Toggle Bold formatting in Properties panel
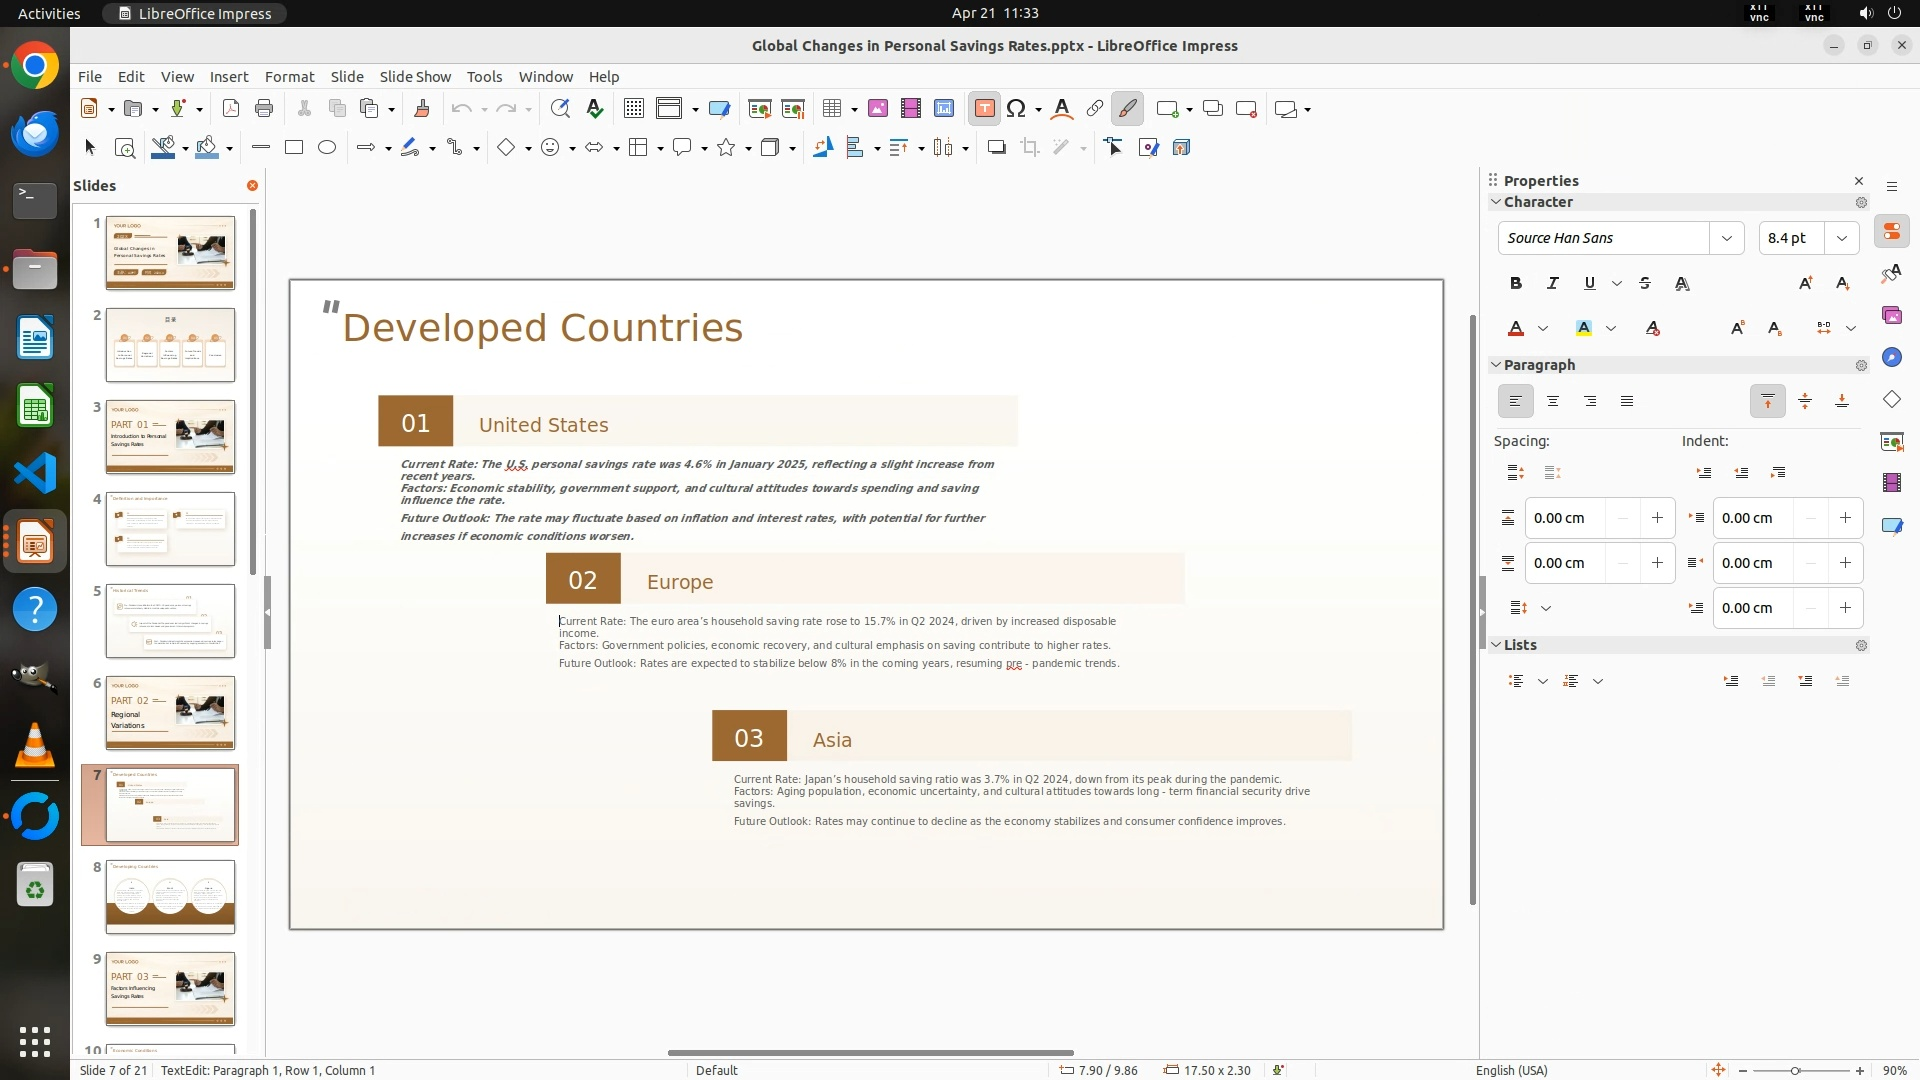Viewport: 1920px width, 1080px height. pyautogui.click(x=1516, y=284)
